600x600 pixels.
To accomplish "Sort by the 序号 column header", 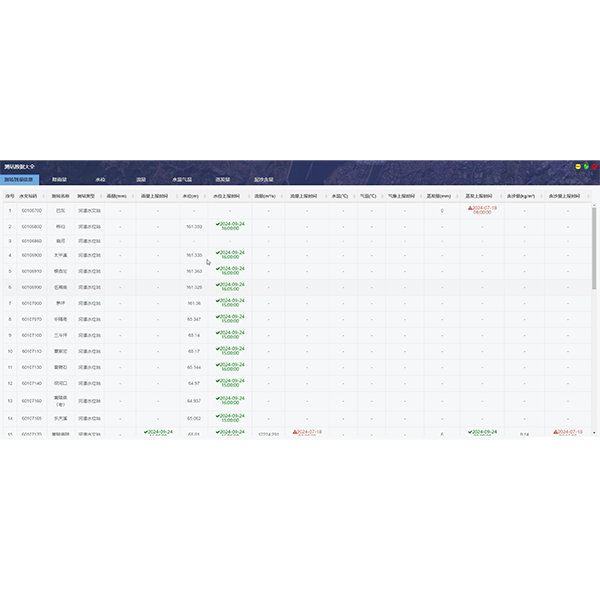I will point(10,196).
